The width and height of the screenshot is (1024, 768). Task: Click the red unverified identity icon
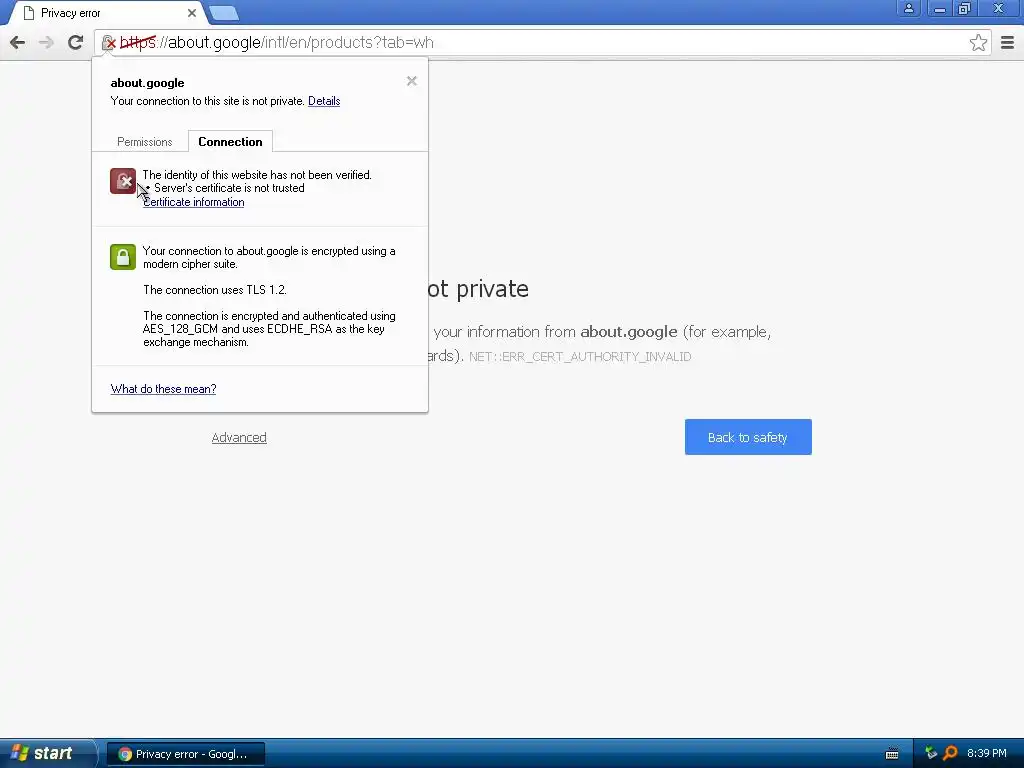pyautogui.click(x=123, y=181)
